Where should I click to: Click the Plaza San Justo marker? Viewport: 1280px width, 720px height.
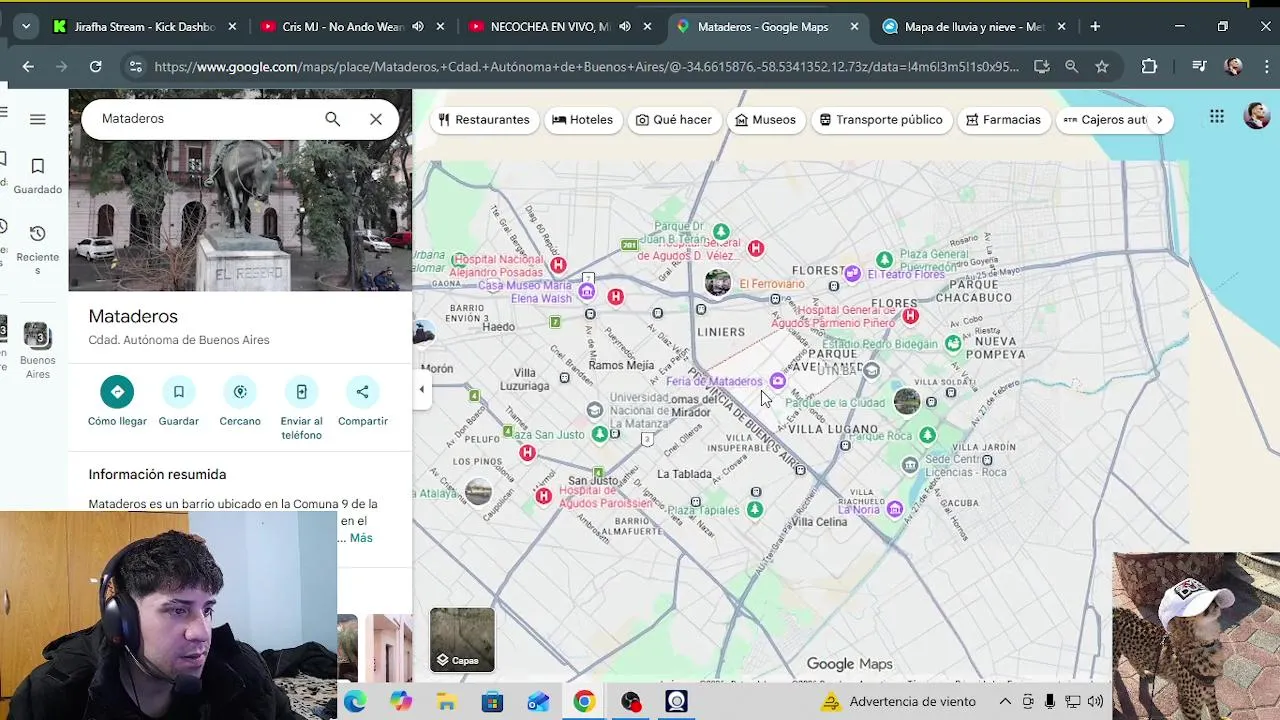pos(599,434)
